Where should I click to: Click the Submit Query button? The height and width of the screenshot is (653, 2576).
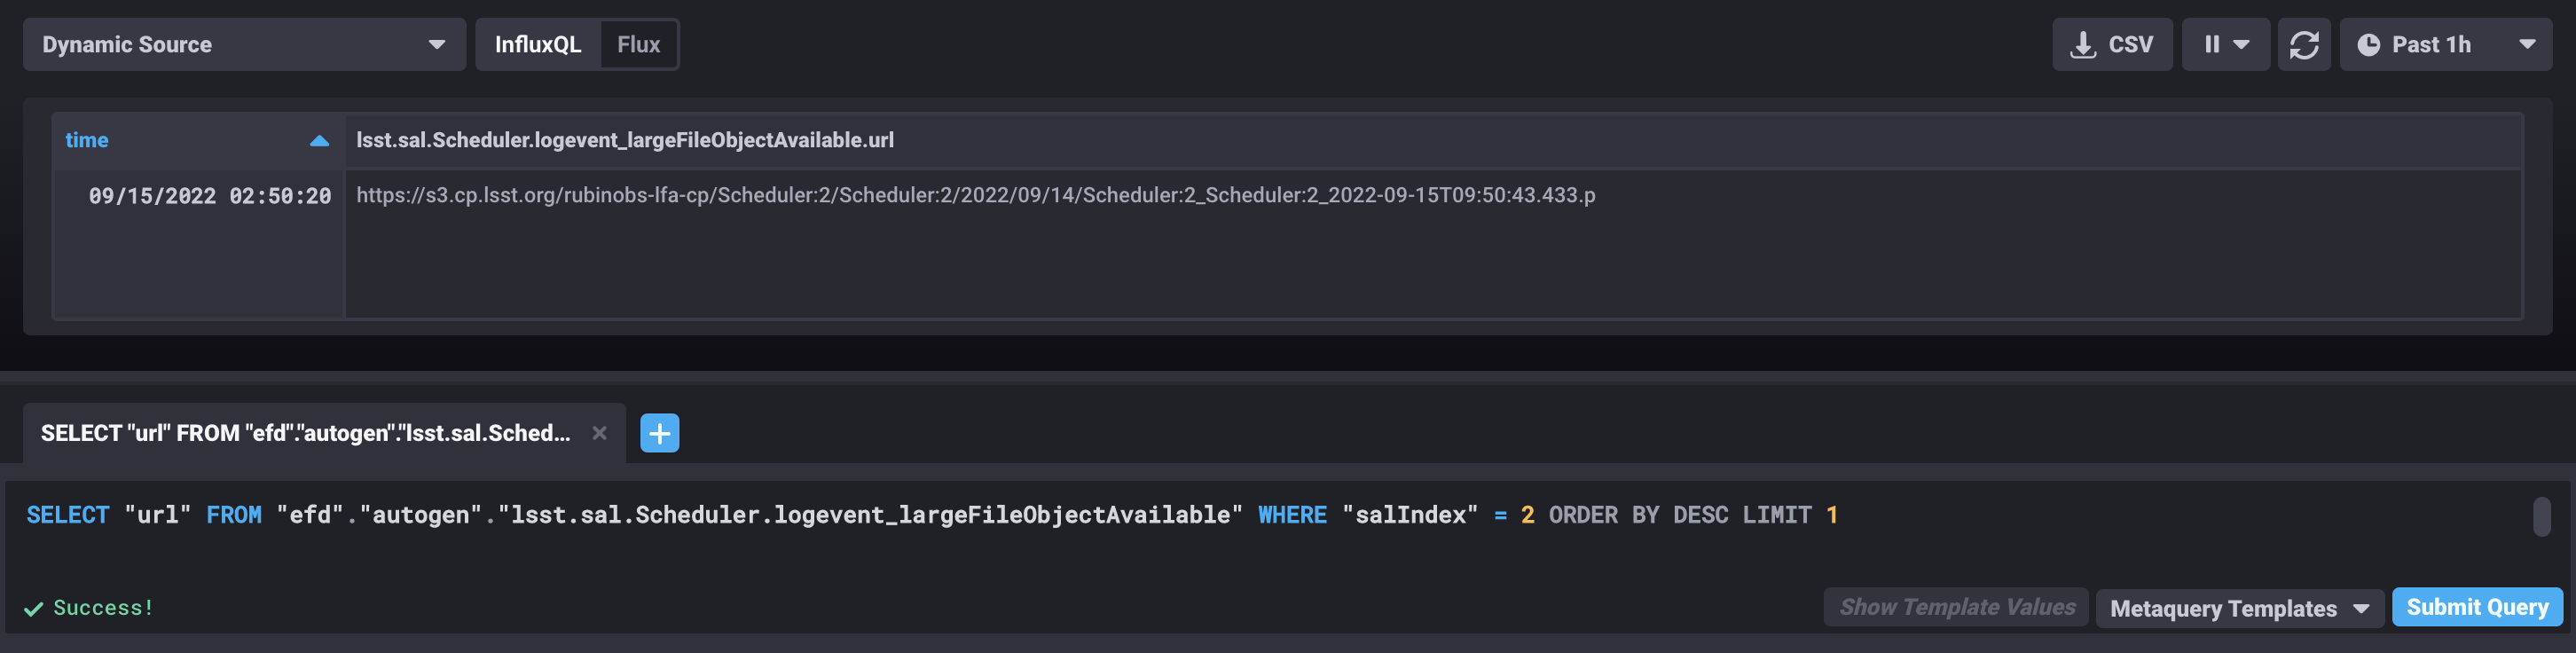point(2477,607)
